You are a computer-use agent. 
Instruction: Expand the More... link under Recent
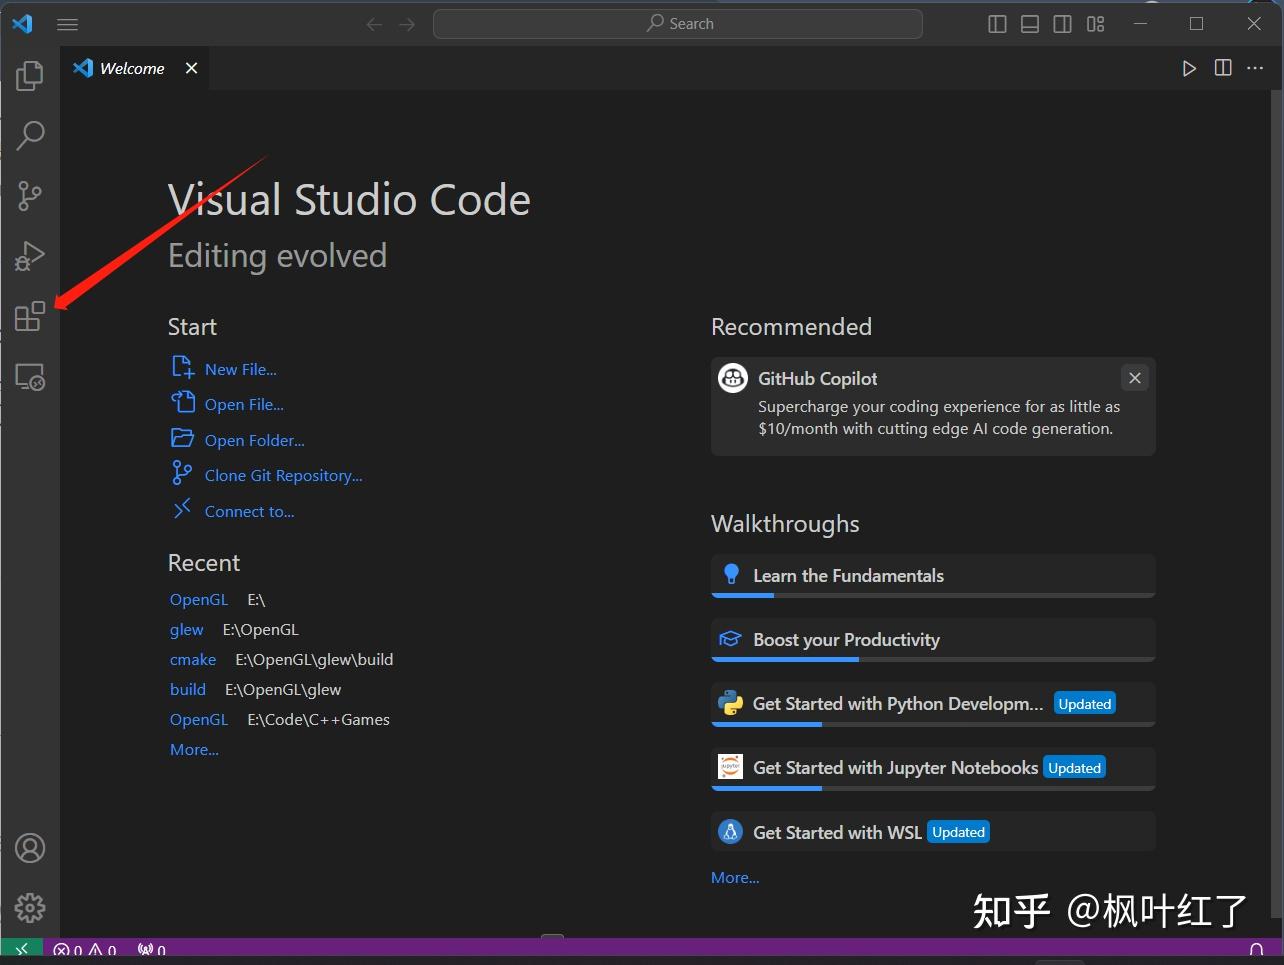point(194,750)
